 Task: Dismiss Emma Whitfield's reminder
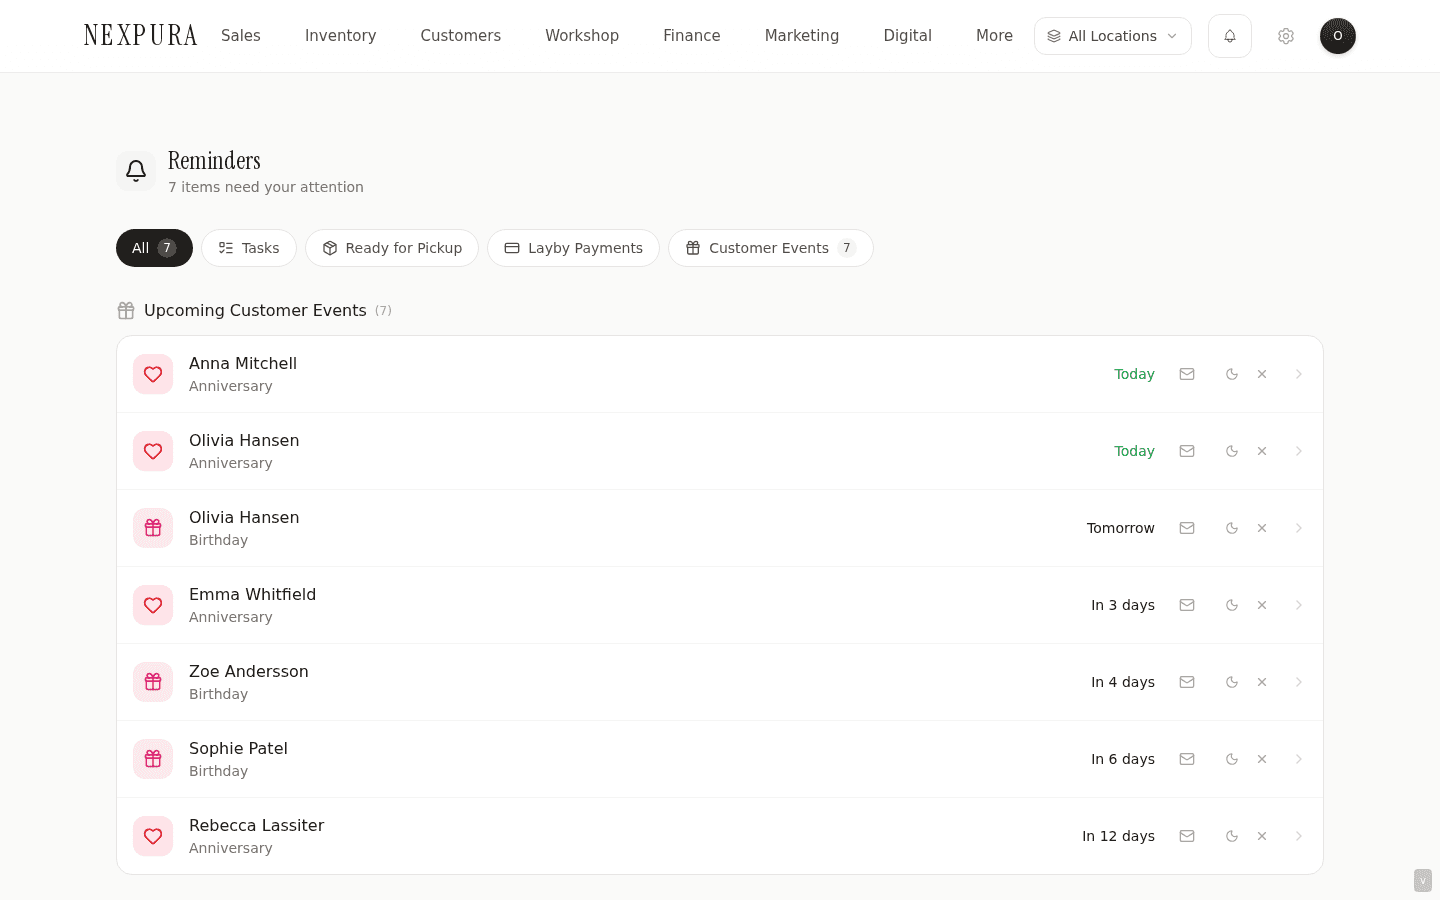tap(1262, 605)
